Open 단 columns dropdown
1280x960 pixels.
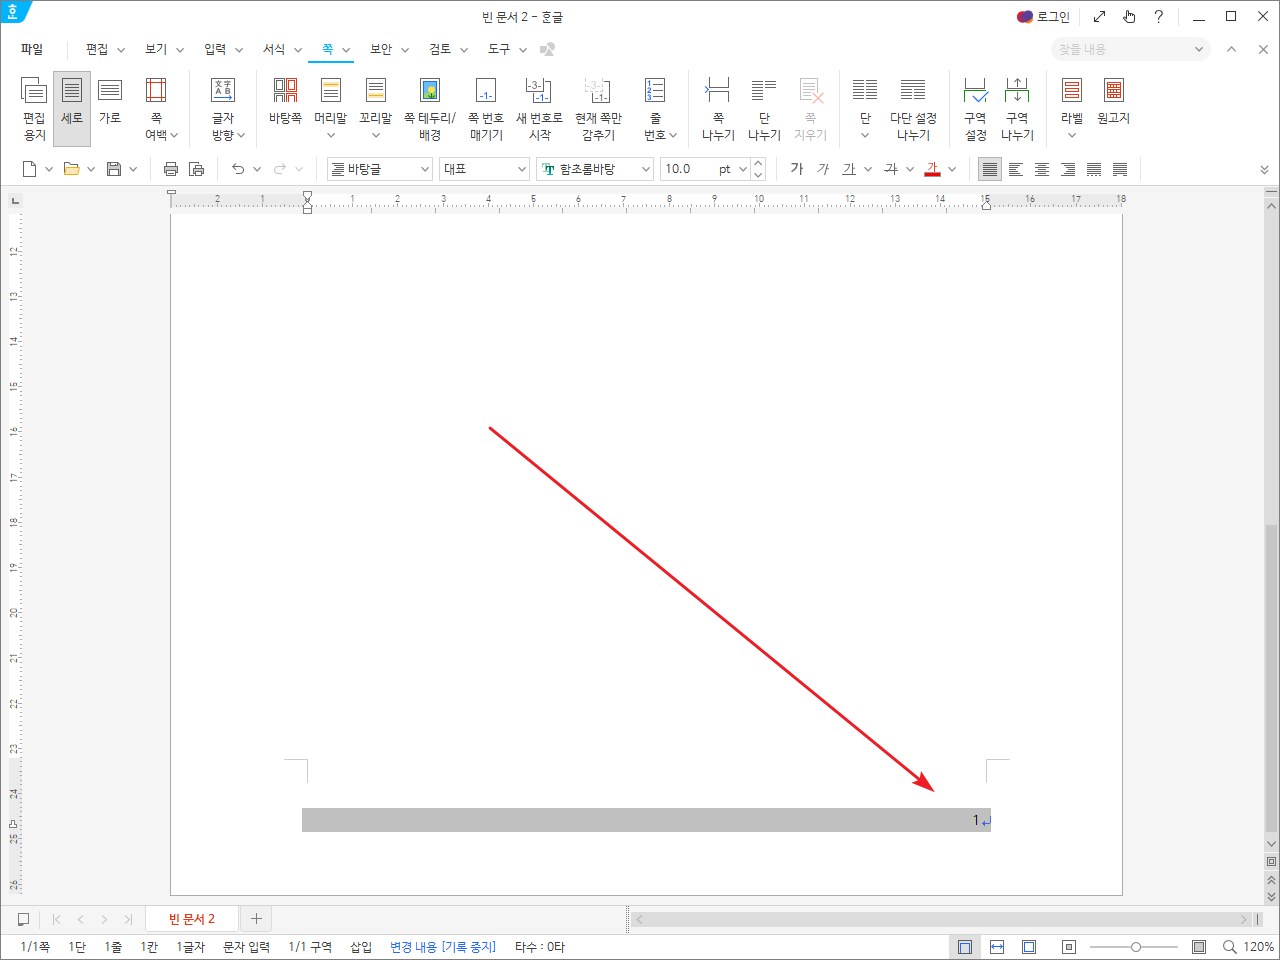[865, 109]
